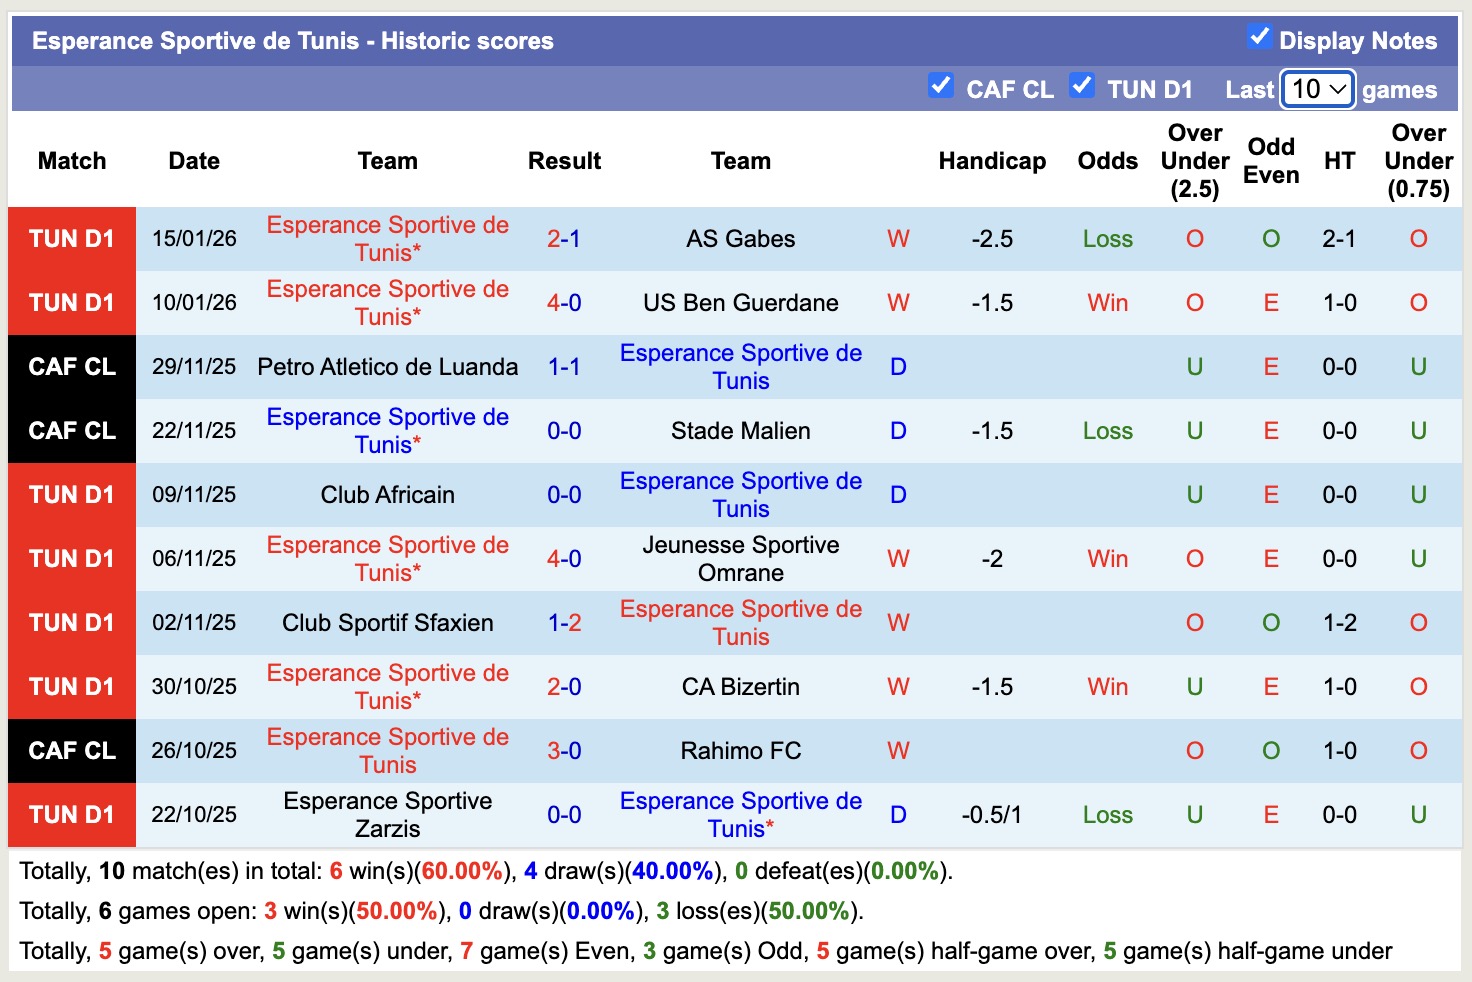Click the Stade Malien team name

point(740,431)
